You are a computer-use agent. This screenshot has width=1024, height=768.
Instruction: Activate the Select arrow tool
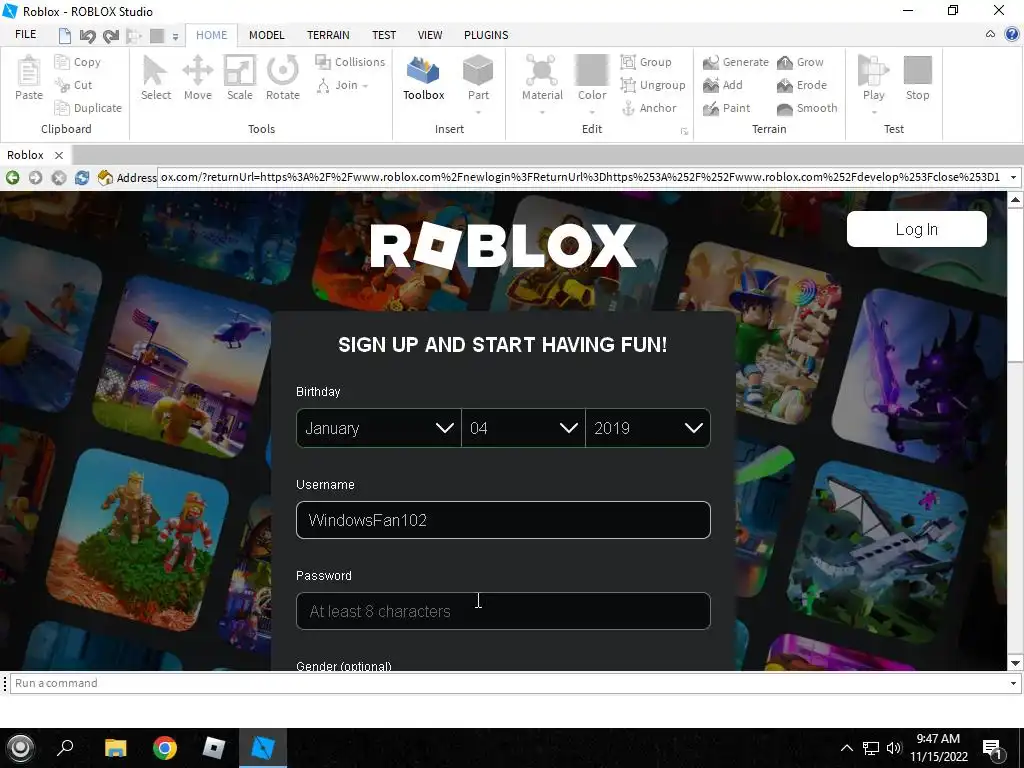pos(155,78)
